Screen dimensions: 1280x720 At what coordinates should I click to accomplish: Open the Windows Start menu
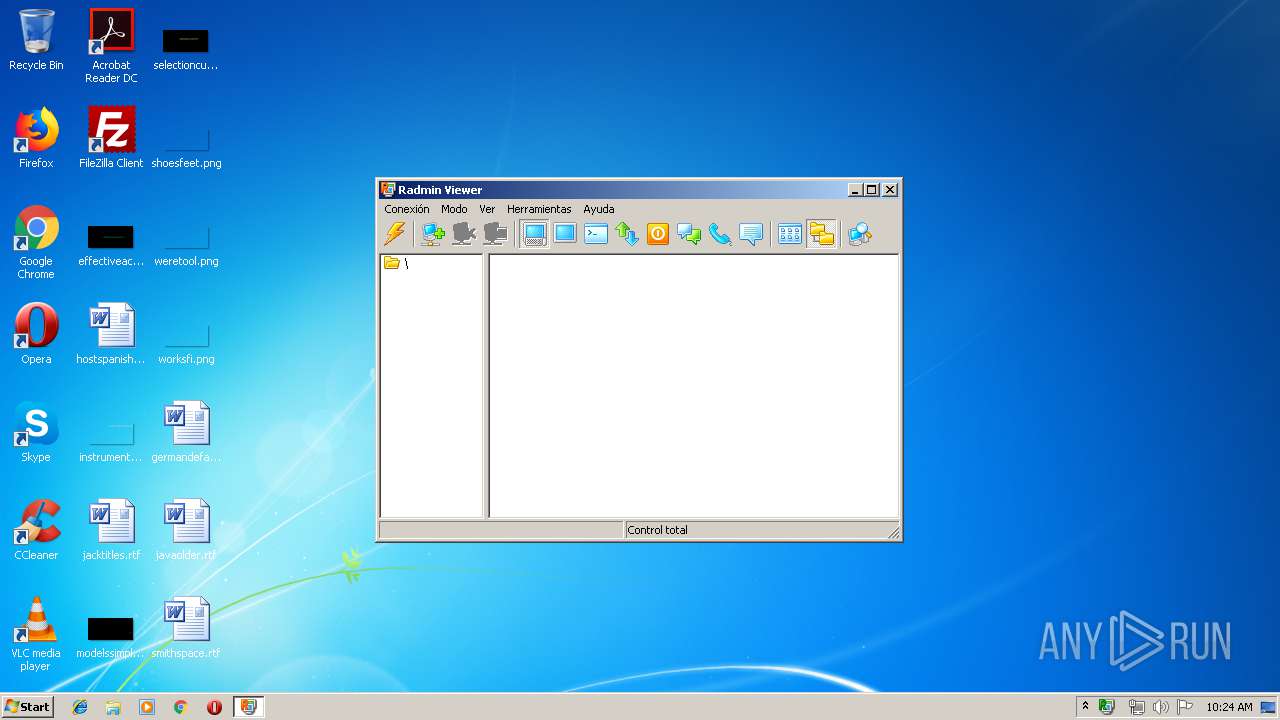[x=27, y=707]
